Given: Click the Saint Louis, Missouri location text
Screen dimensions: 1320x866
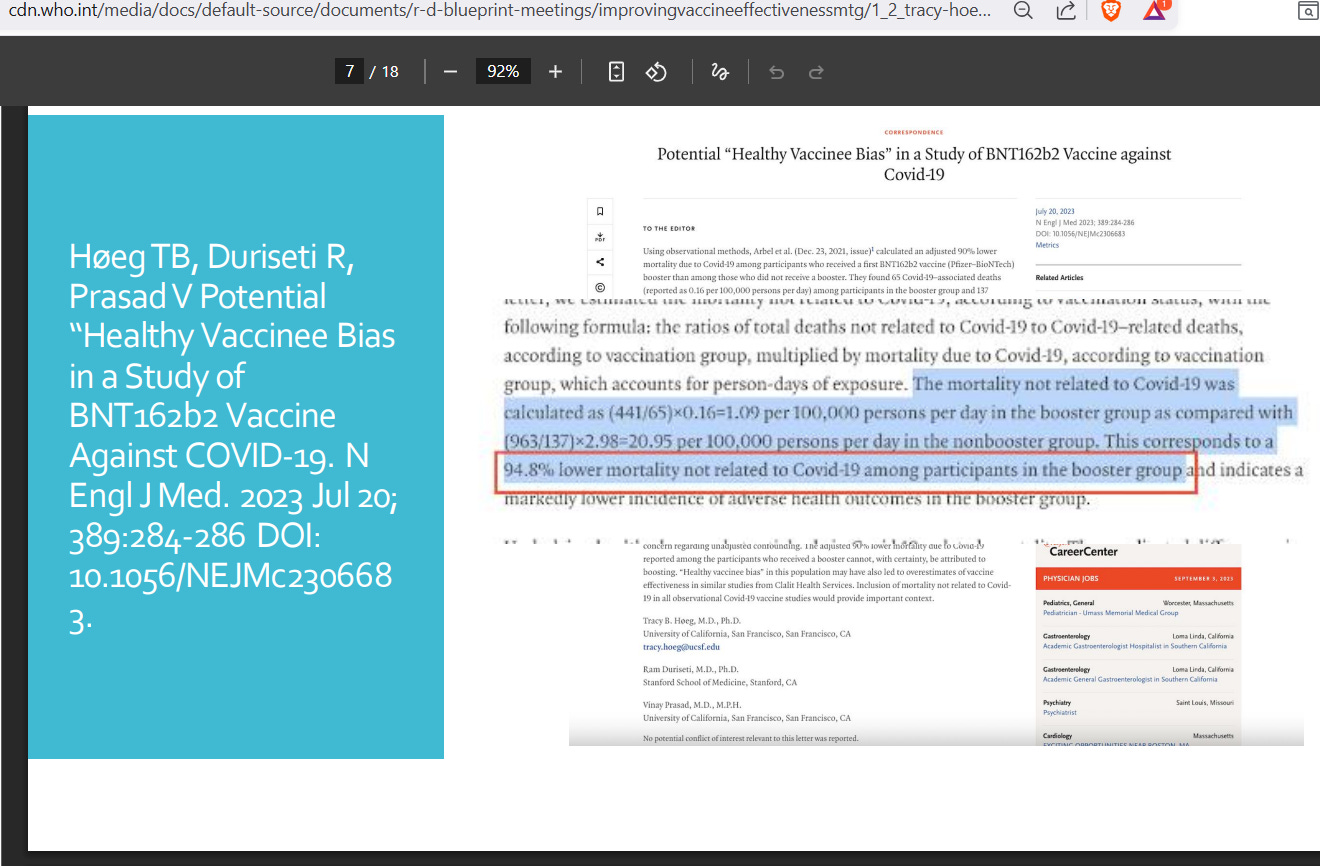Looking at the screenshot, I should (1205, 703).
